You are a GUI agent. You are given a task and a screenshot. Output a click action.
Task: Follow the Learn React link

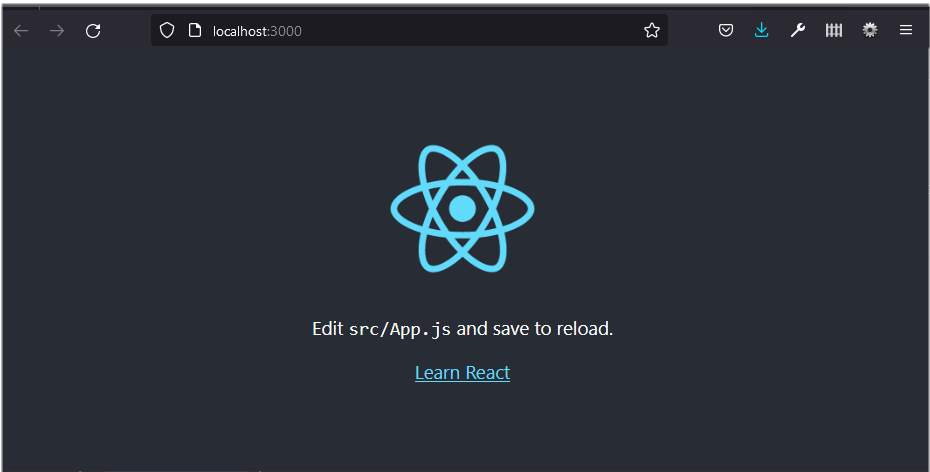(463, 372)
